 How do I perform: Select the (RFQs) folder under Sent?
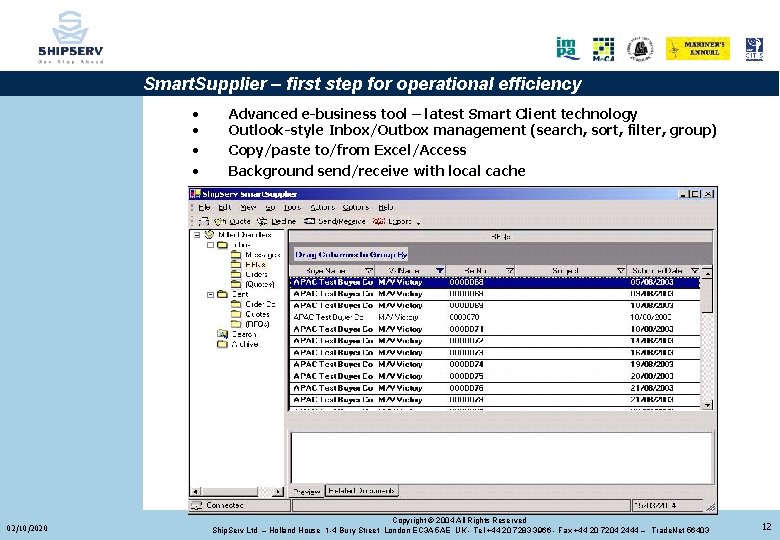(x=257, y=324)
